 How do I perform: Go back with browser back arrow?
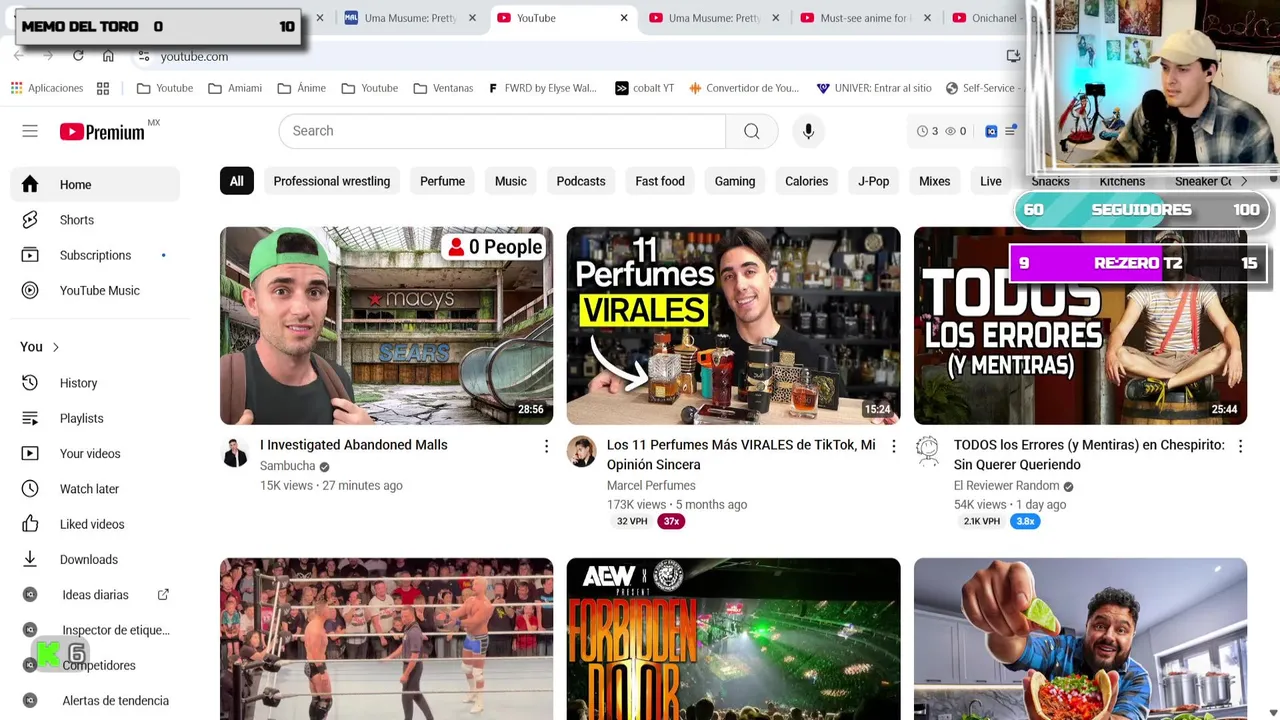(x=18, y=56)
